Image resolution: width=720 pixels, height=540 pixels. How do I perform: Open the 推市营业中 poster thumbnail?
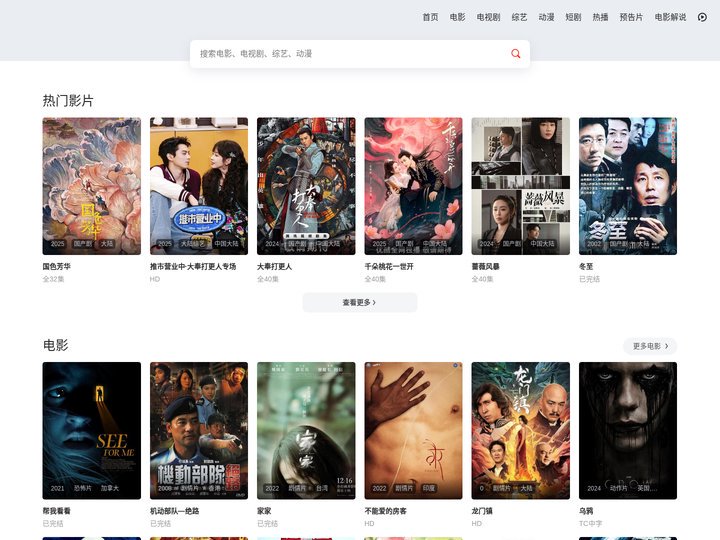coord(199,186)
